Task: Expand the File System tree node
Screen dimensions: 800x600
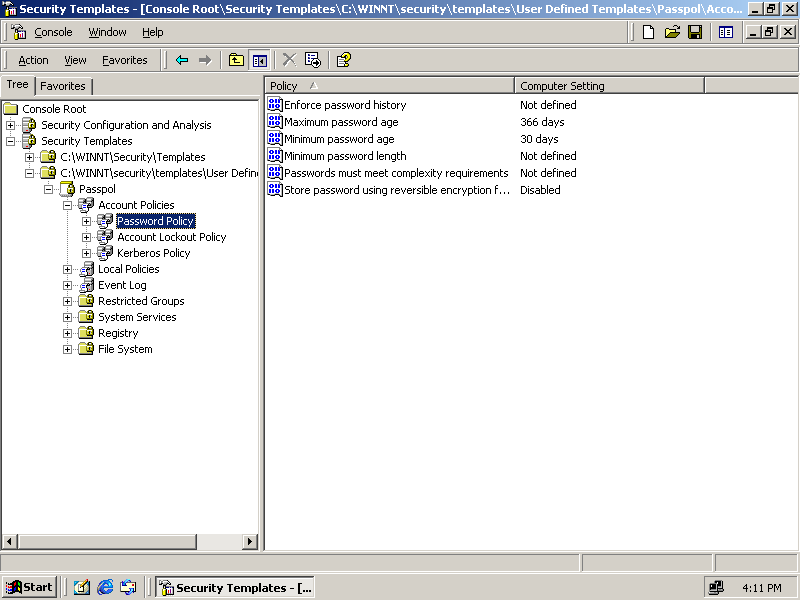Action: pyautogui.click(x=68, y=349)
